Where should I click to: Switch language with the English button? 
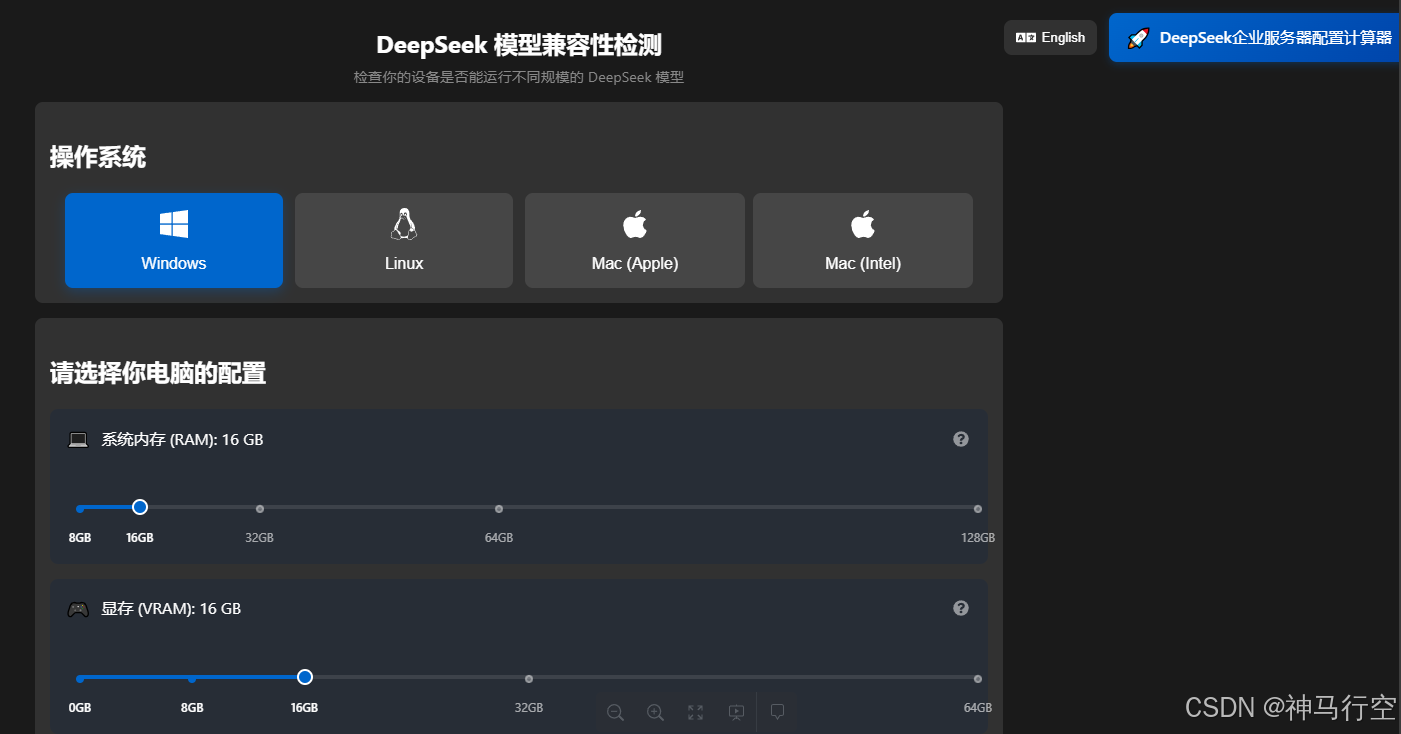(1050, 37)
